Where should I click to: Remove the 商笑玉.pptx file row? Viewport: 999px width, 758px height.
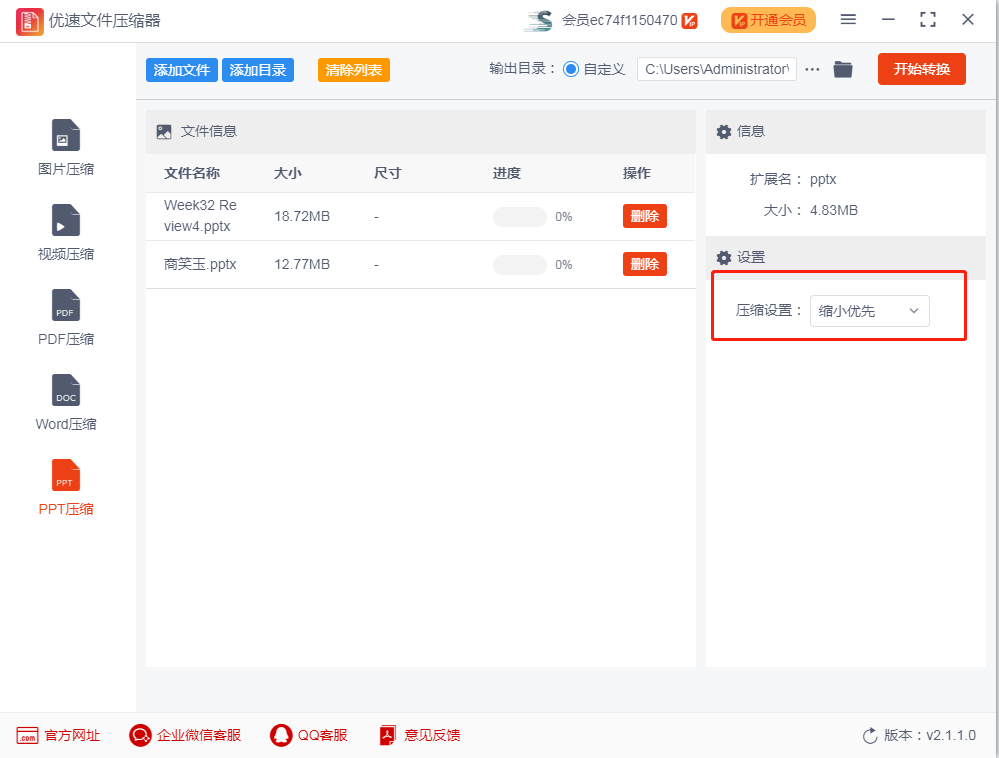click(x=644, y=264)
